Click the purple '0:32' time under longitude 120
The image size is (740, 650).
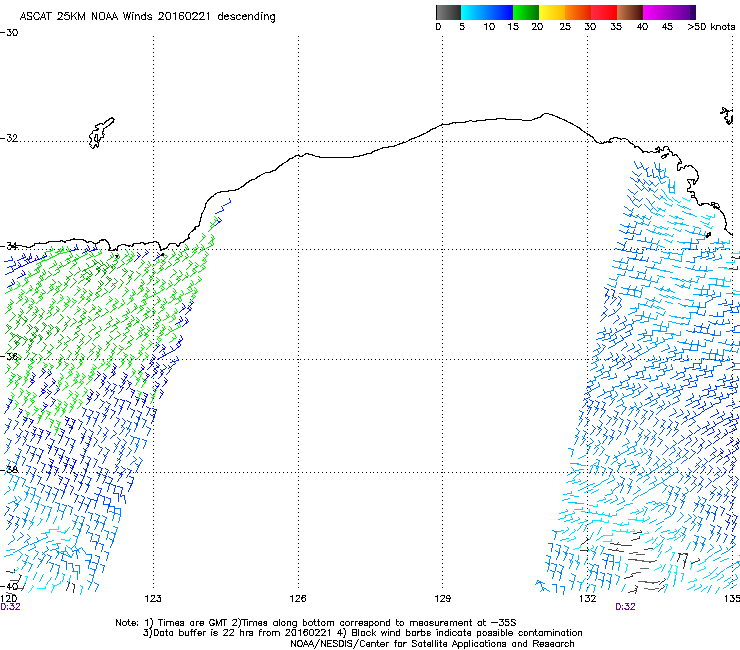(x=10, y=607)
